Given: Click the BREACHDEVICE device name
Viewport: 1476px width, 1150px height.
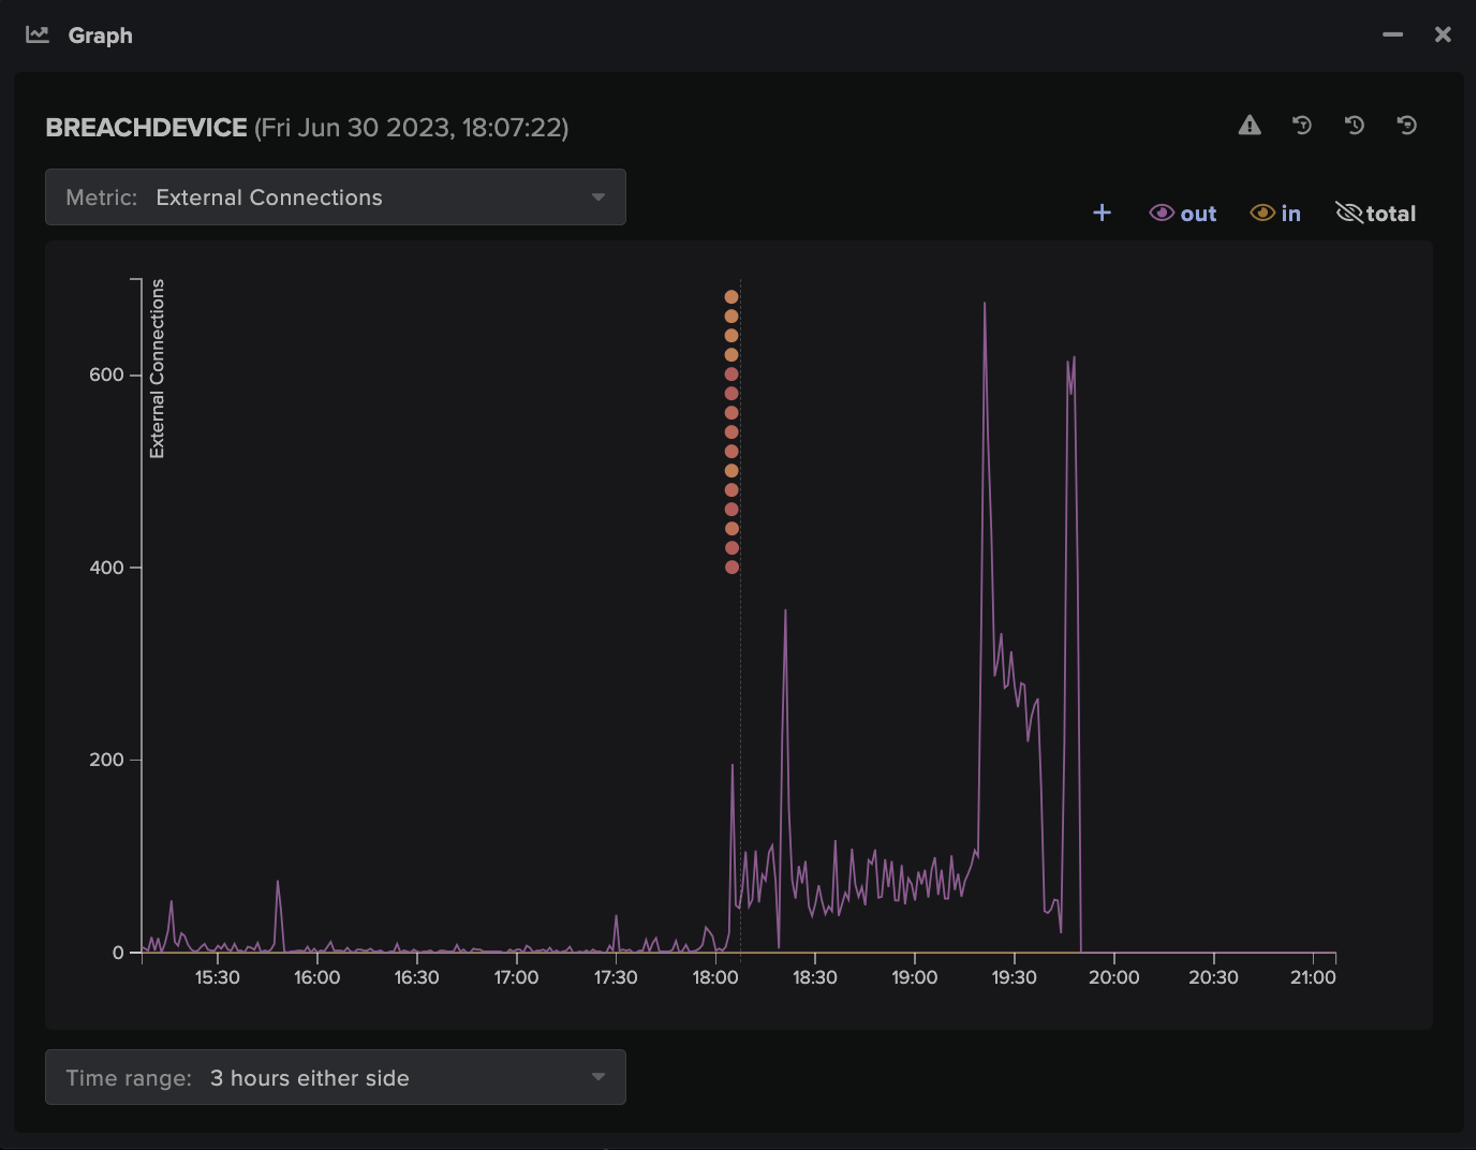Looking at the screenshot, I should click(x=146, y=127).
